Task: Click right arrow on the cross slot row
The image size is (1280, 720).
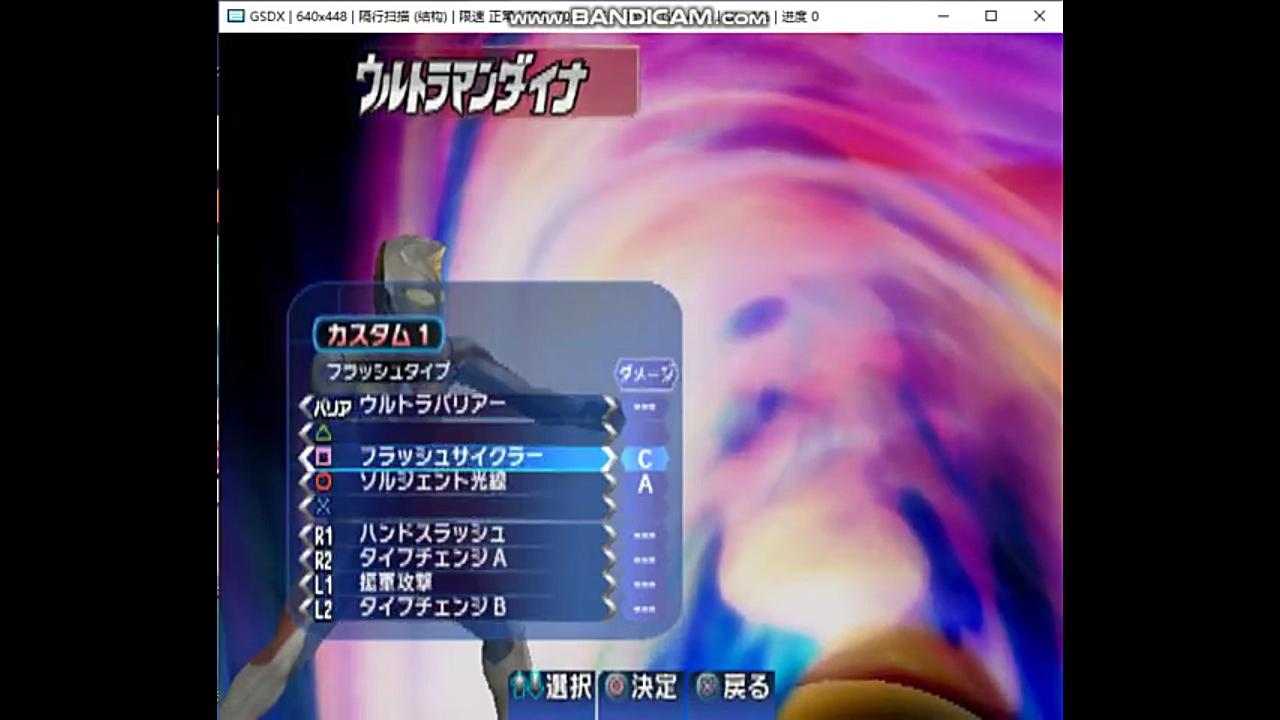Action: pyautogui.click(x=609, y=507)
